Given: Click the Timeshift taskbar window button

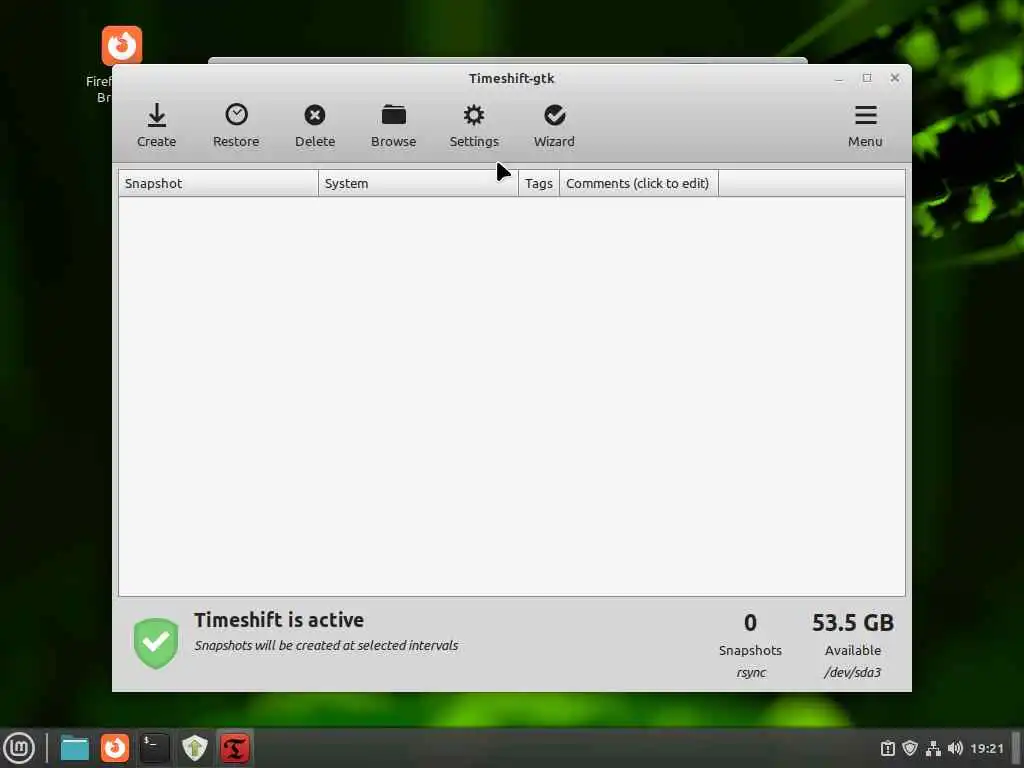Looking at the screenshot, I should click(235, 748).
